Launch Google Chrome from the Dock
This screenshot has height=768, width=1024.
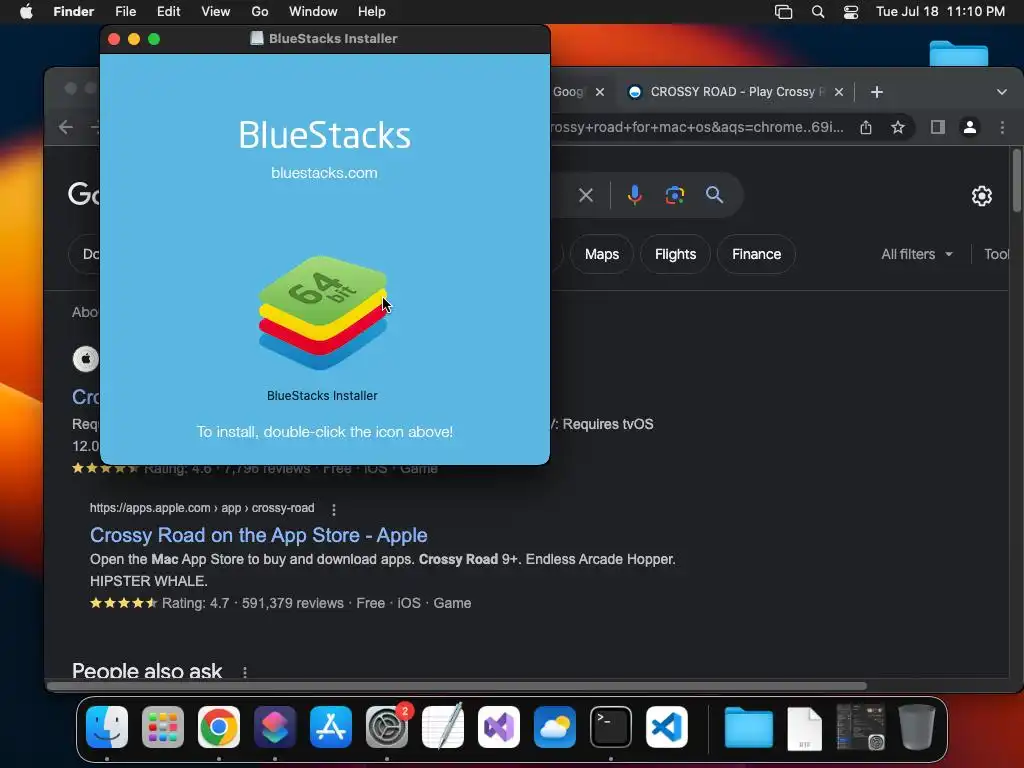pyautogui.click(x=219, y=726)
